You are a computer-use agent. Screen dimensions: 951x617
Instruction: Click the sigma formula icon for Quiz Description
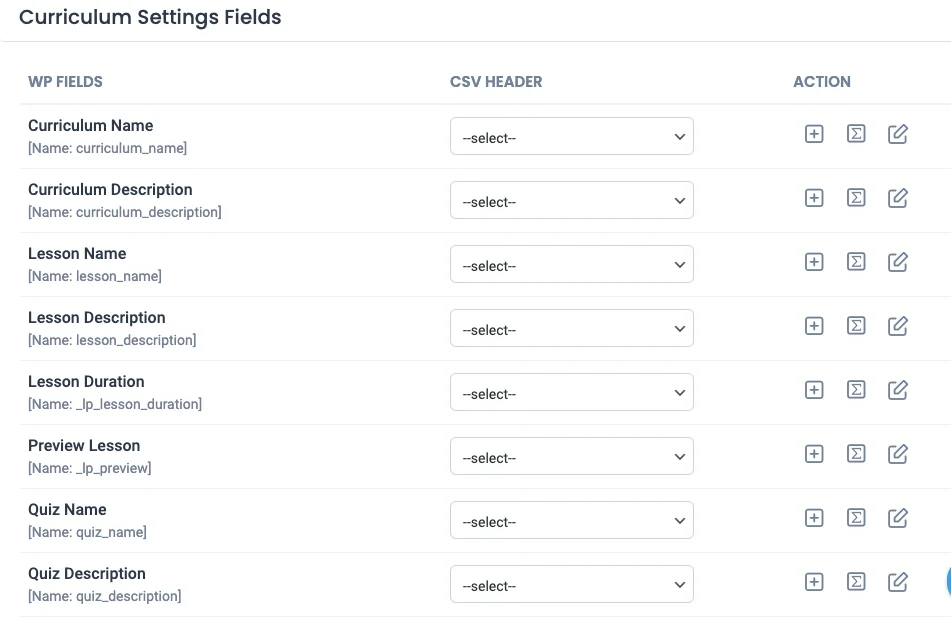point(856,582)
